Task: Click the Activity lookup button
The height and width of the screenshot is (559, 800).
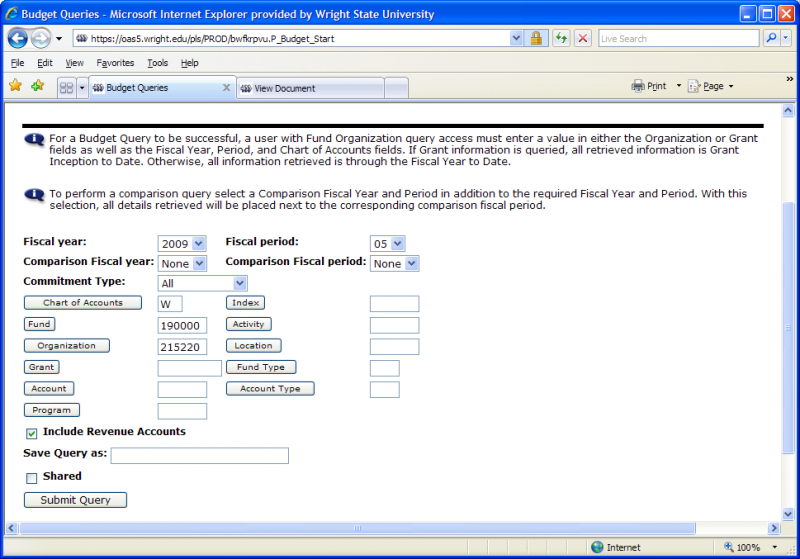Action: 248,324
